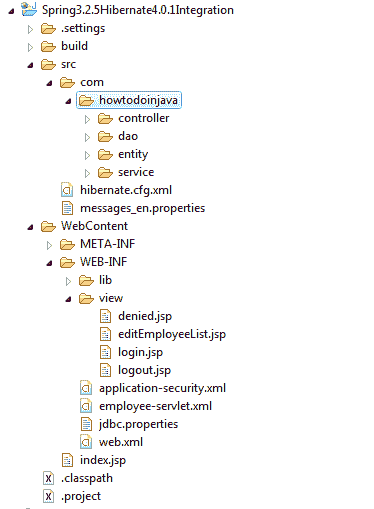Click the jdbc.properties file icon
Image resolution: width=374 pixels, height=509 pixels.
click(x=86, y=424)
